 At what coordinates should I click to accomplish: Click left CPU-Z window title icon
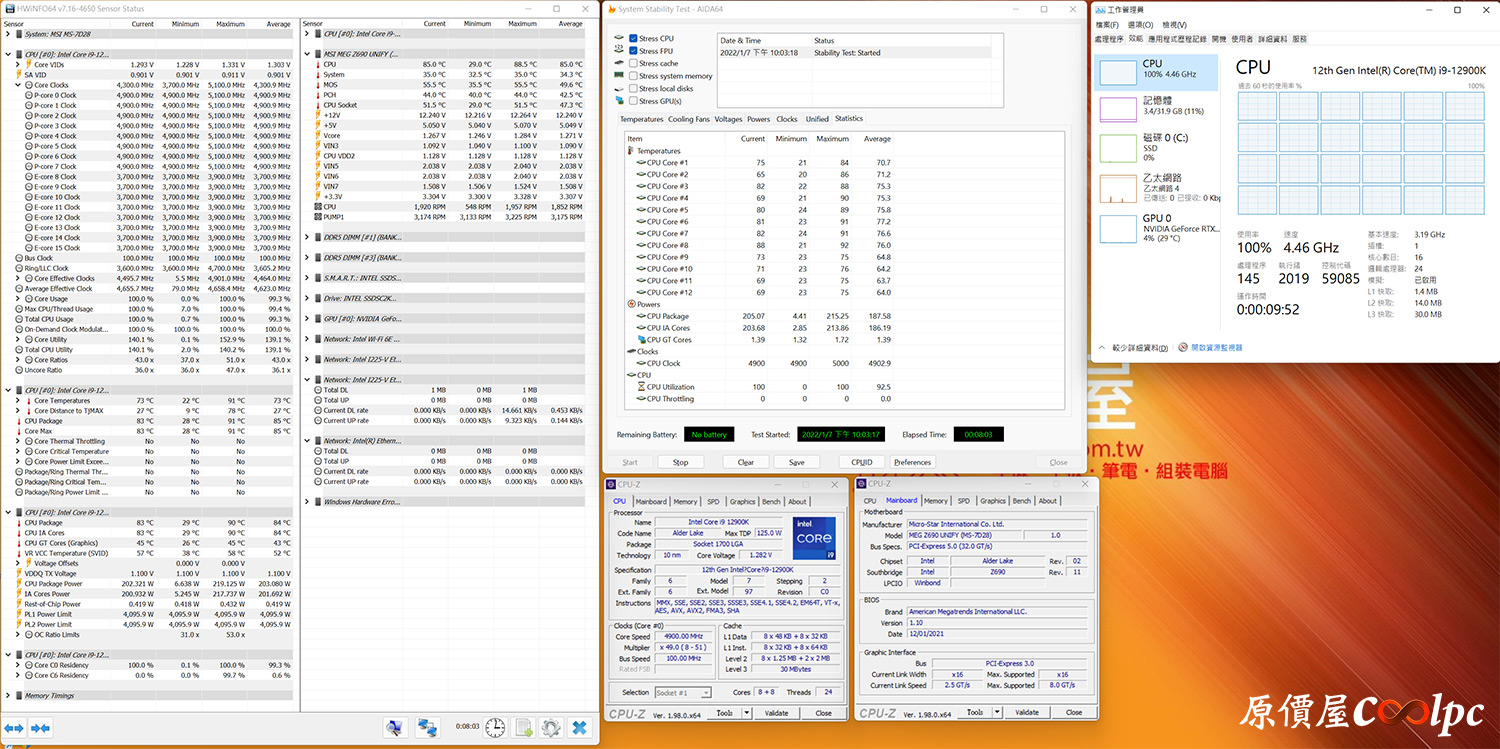coord(612,484)
